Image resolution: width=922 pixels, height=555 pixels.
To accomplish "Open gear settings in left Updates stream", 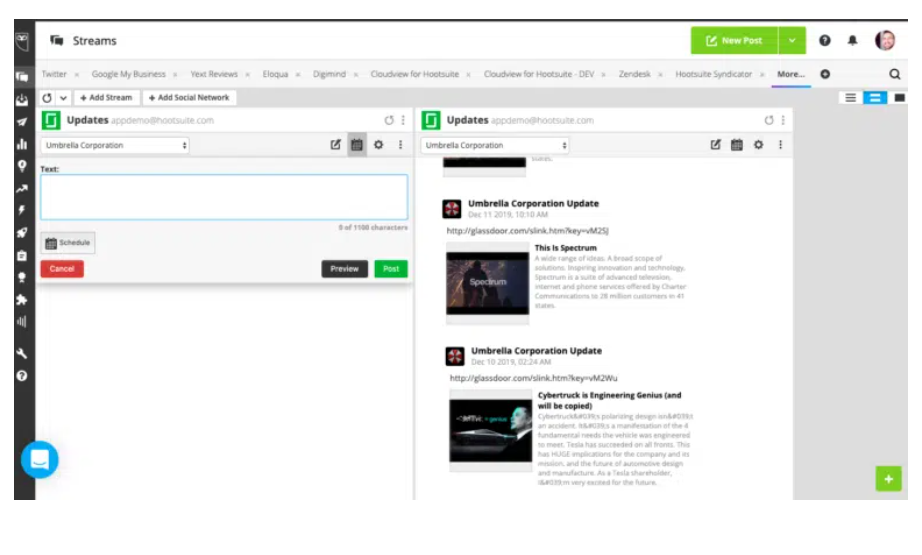I will (379, 145).
